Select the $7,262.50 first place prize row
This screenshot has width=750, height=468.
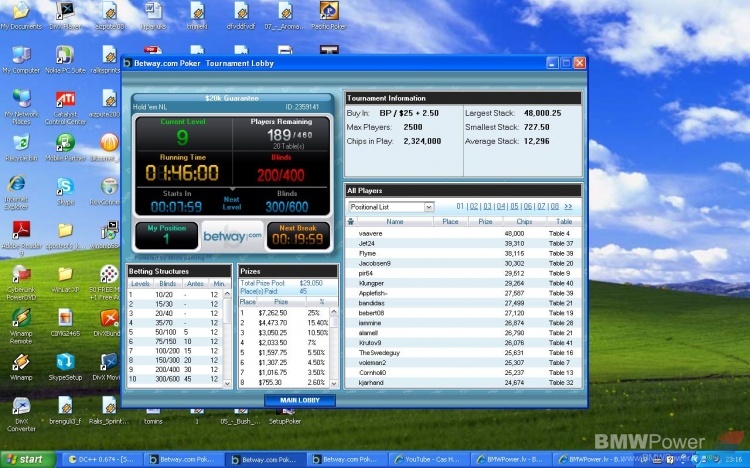point(284,313)
